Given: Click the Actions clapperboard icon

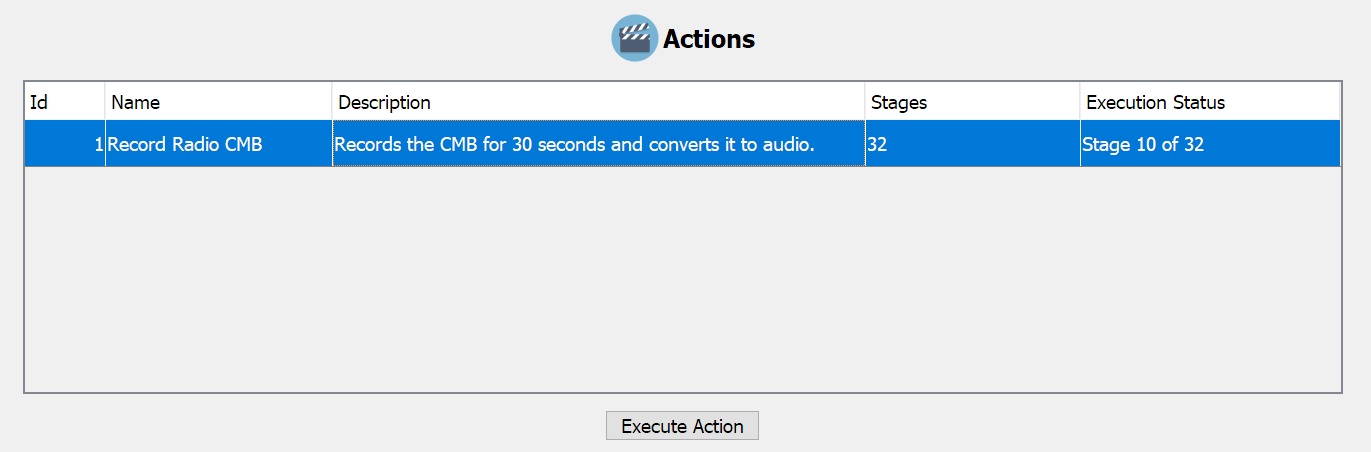Looking at the screenshot, I should coord(634,39).
